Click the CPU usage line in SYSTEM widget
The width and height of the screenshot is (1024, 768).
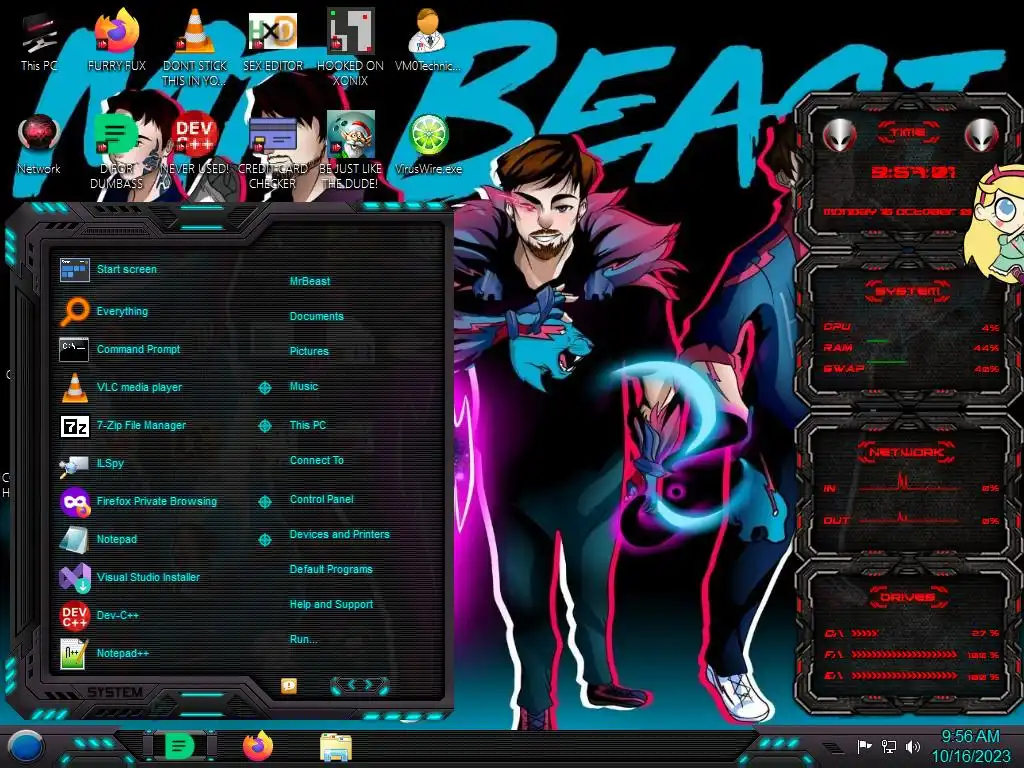[912, 327]
